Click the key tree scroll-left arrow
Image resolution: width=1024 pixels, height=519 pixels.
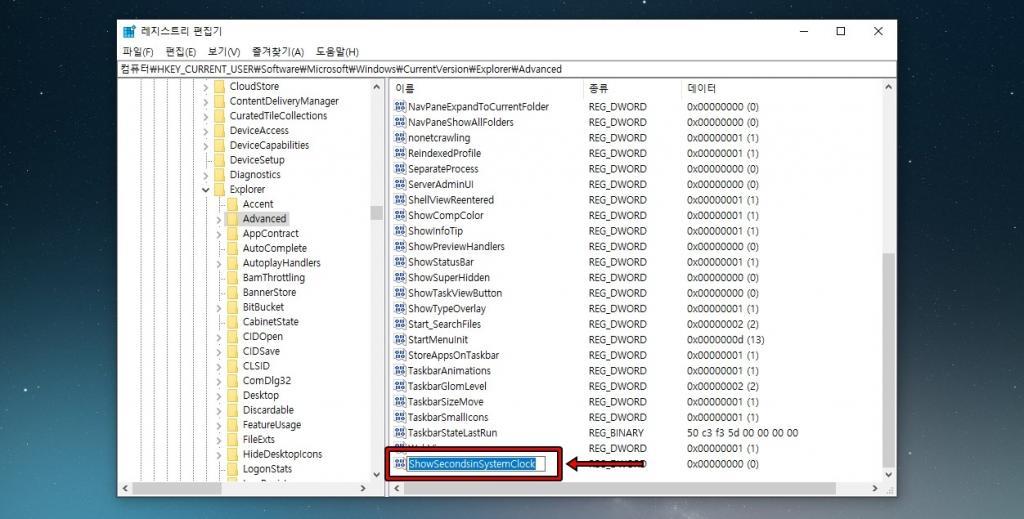pos(125,488)
